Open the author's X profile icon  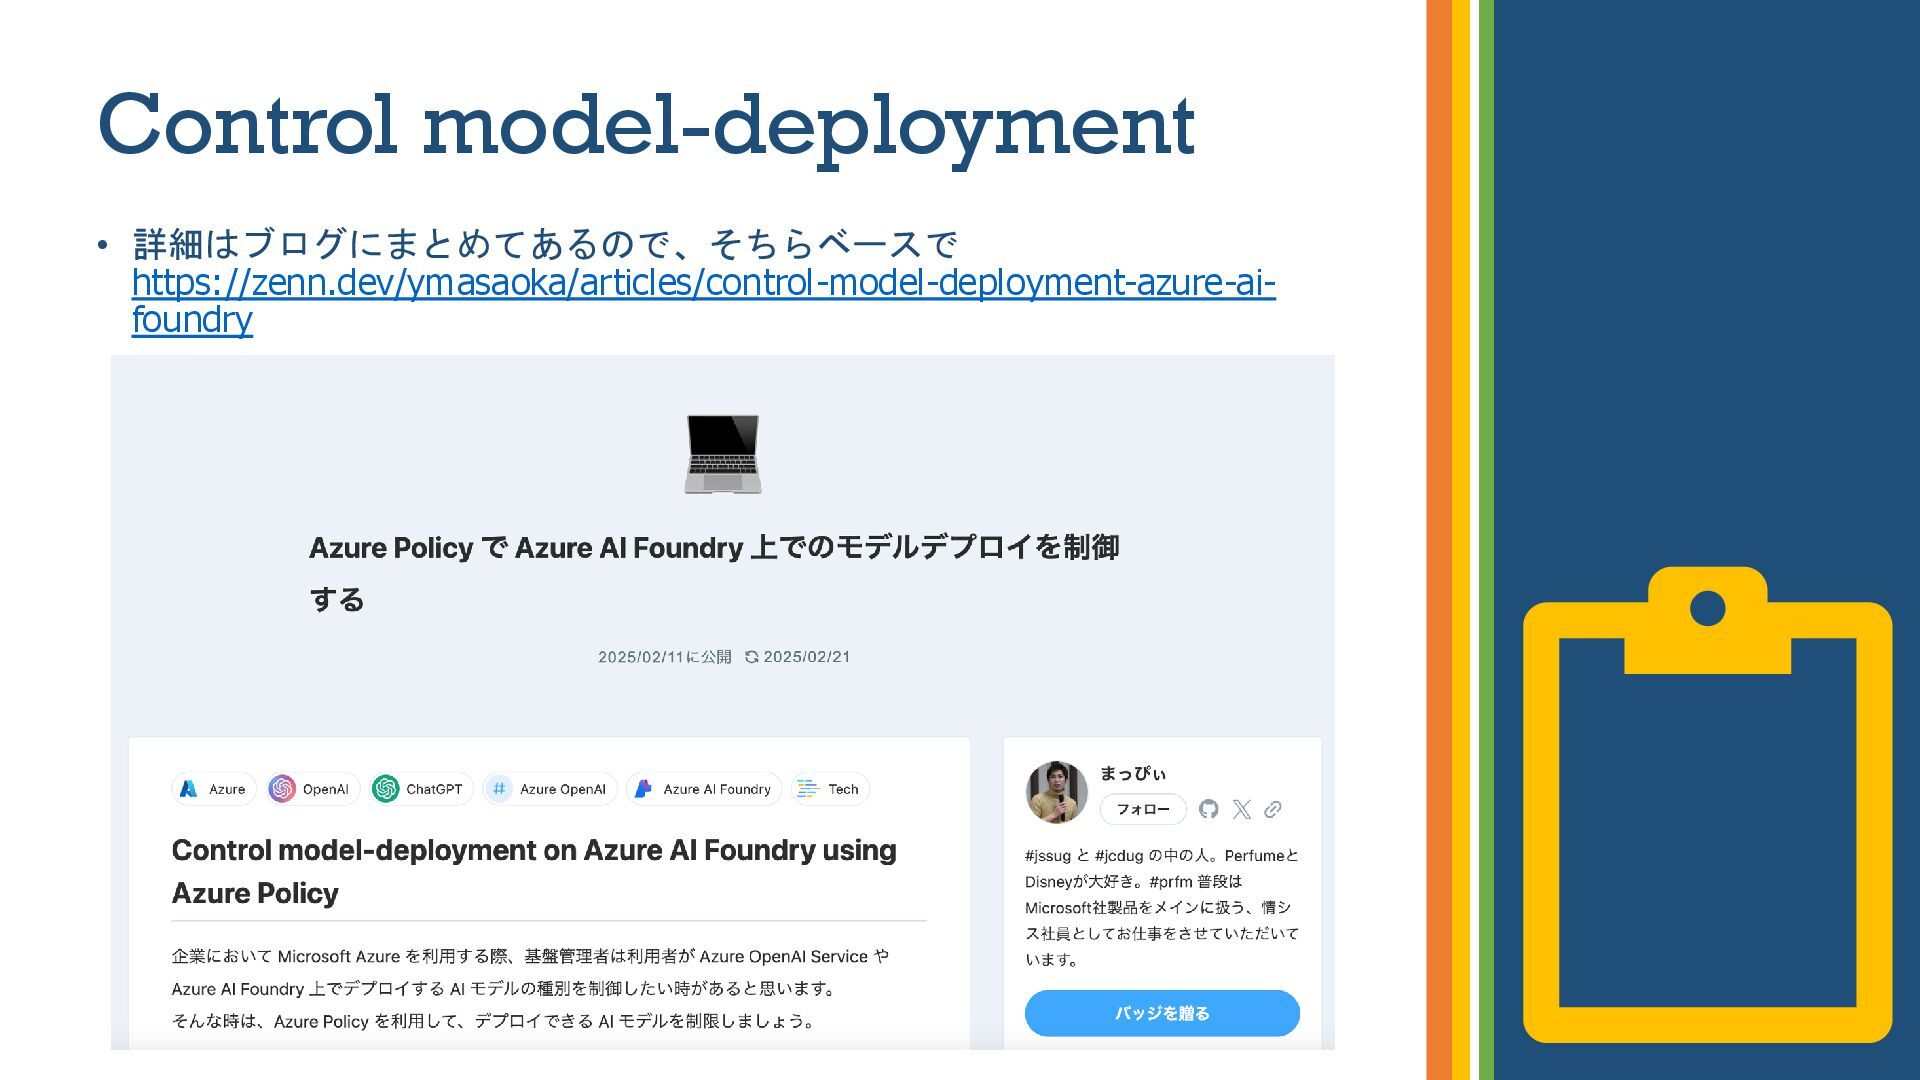coord(1241,809)
